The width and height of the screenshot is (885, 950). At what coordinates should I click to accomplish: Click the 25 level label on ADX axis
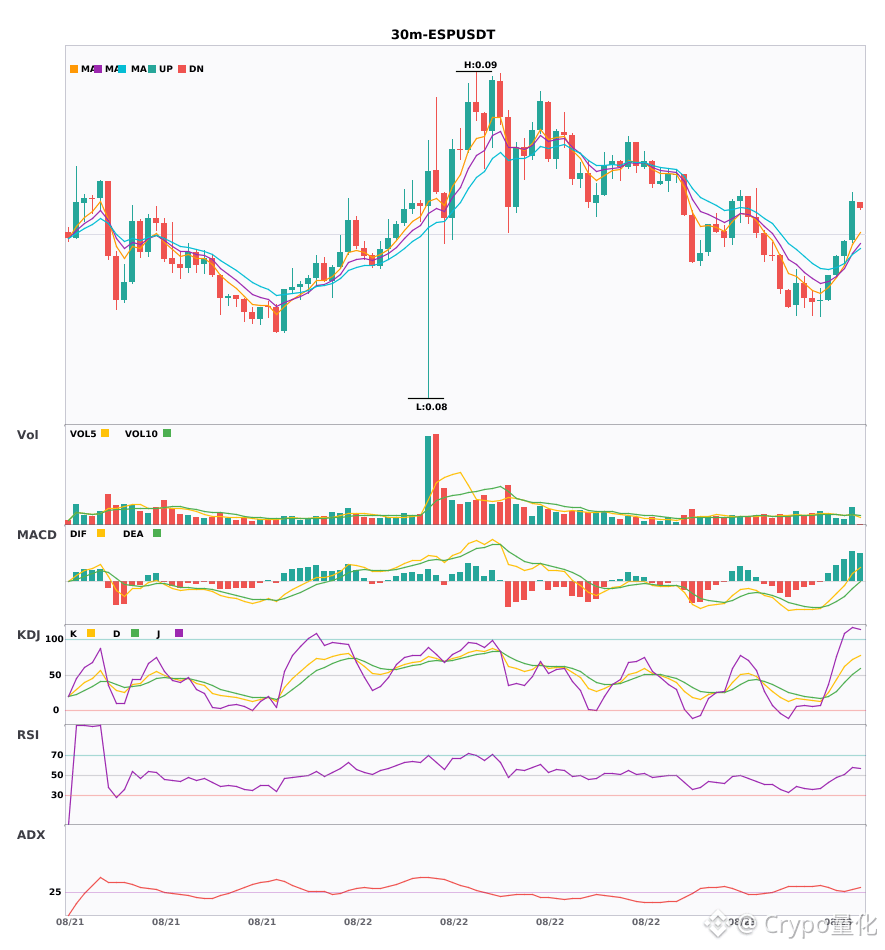(x=55, y=892)
